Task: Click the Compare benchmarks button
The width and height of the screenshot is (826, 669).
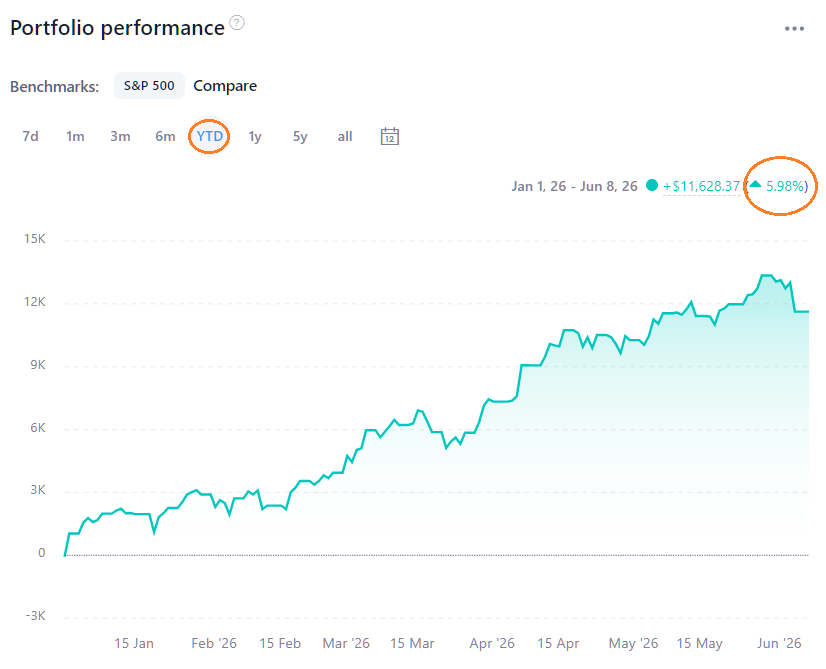Action: 225,86
